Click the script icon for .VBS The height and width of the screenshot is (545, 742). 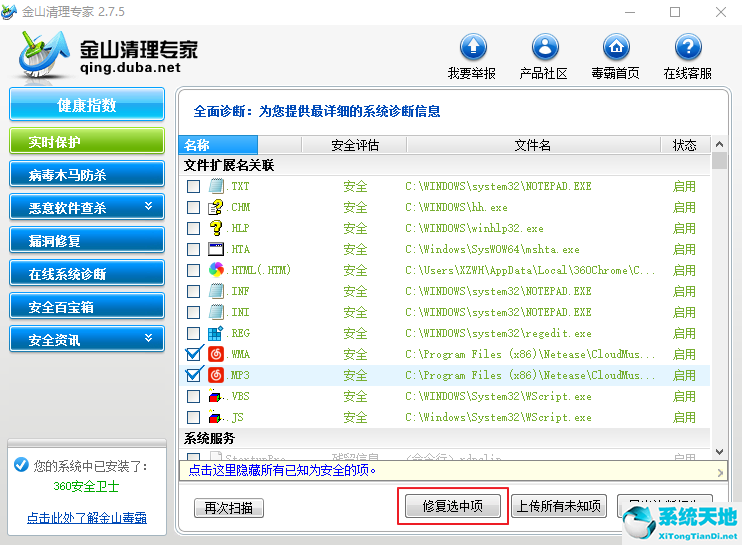click(x=216, y=396)
